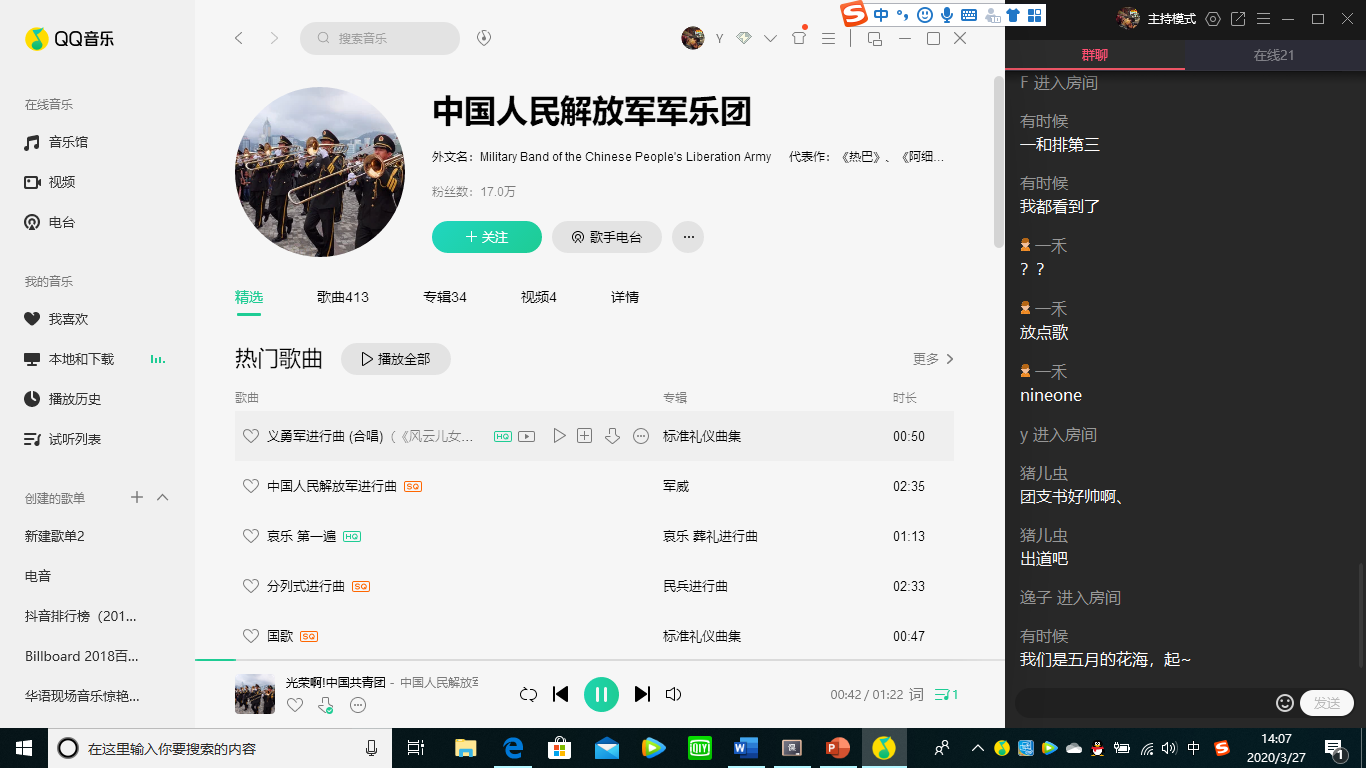Click the 关注 follow button
The height and width of the screenshot is (768, 1366).
pos(487,237)
